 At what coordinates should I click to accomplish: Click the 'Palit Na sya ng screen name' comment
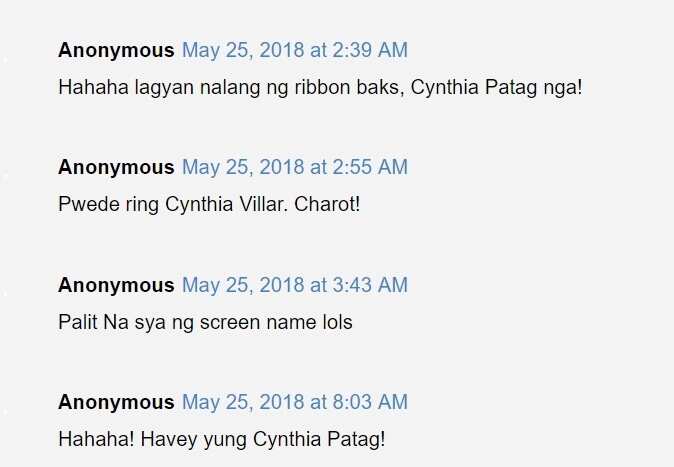[x=205, y=323]
